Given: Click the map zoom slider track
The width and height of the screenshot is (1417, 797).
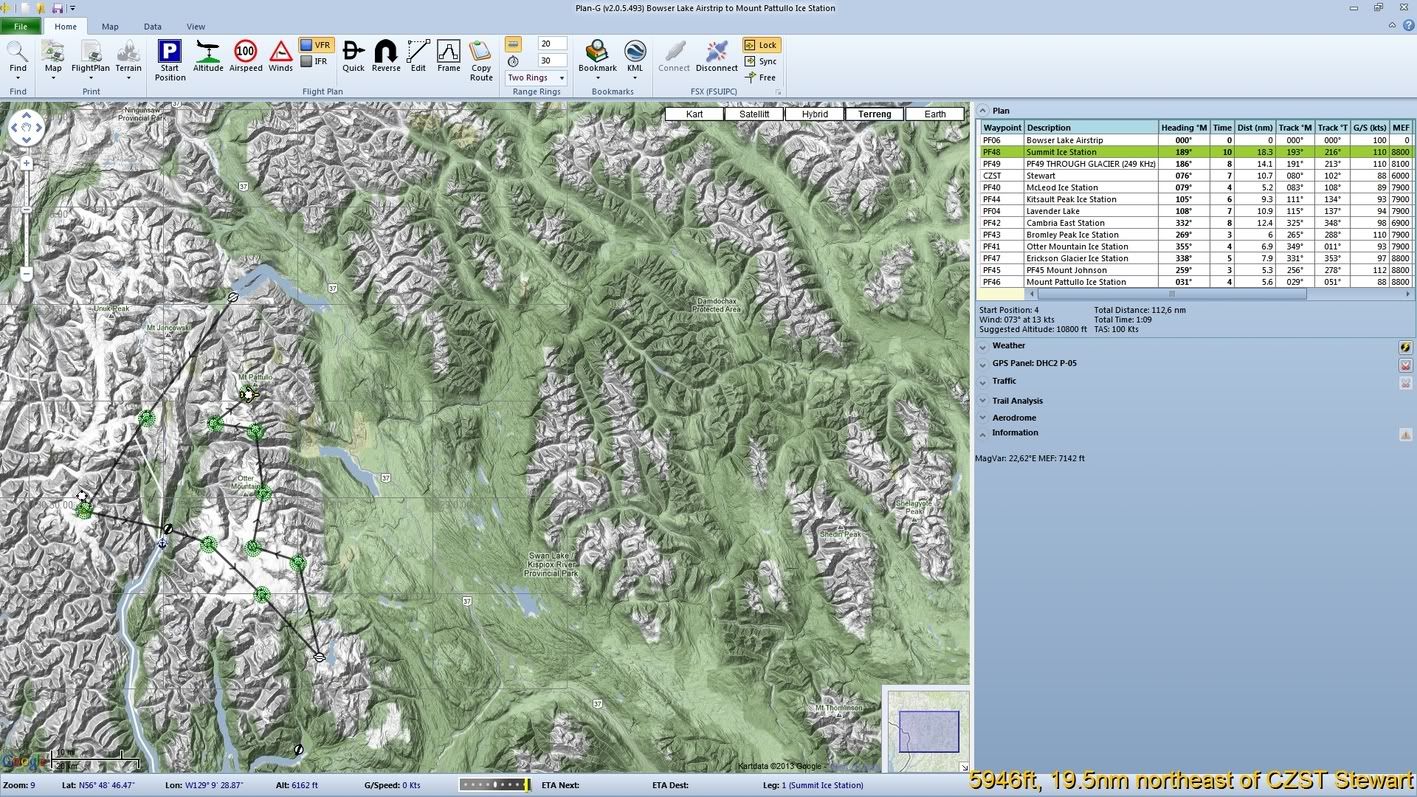Looking at the screenshot, I should (x=26, y=218).
